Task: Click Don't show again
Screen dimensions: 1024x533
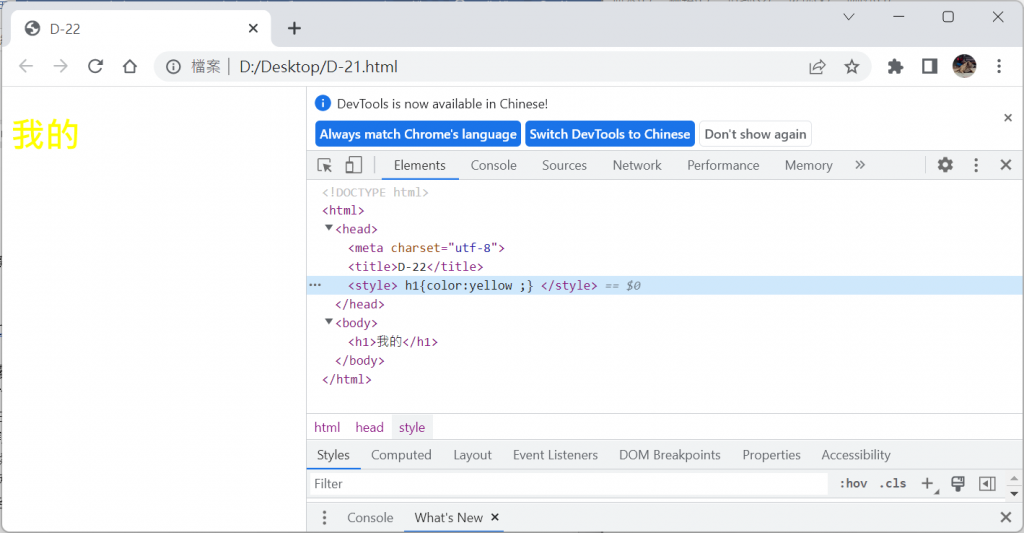Action: tap(755, 134)
